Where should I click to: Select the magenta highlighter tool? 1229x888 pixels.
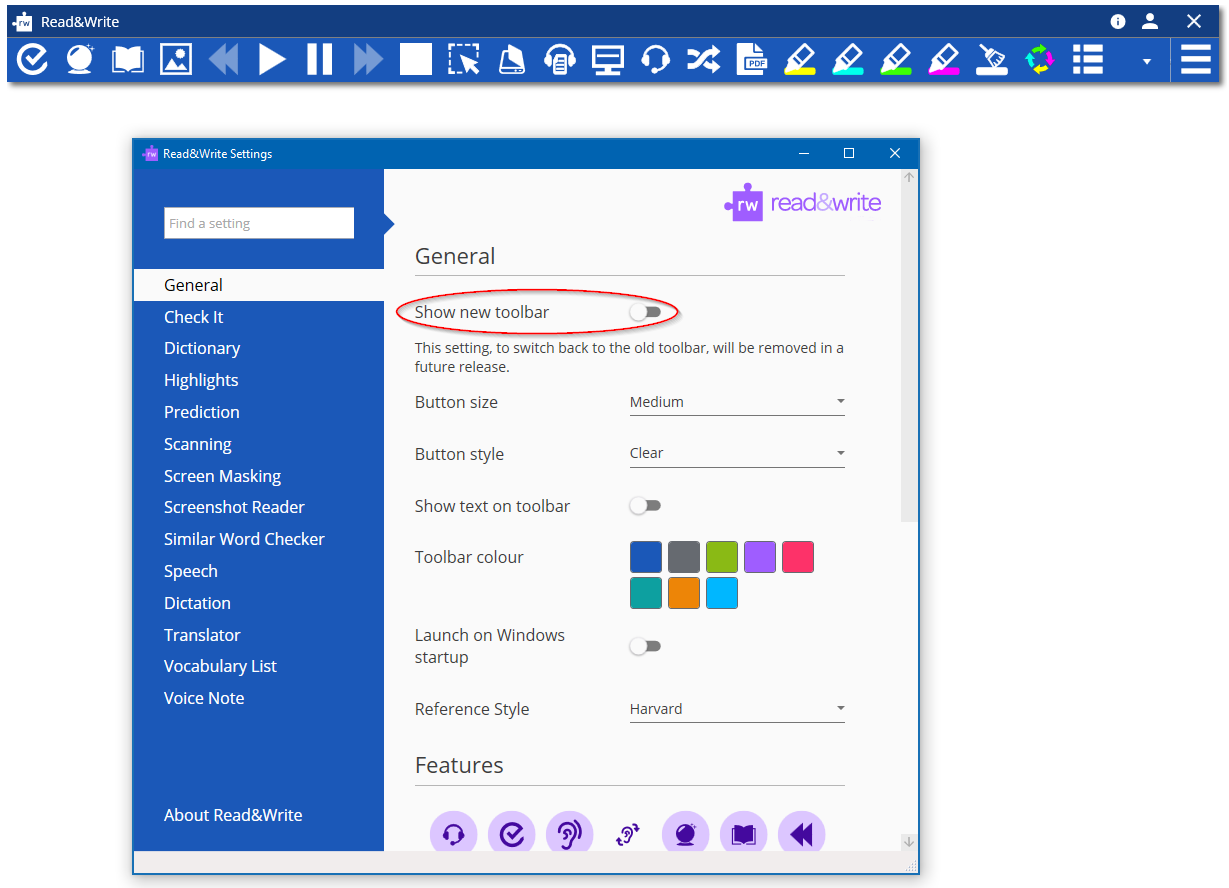943,59
